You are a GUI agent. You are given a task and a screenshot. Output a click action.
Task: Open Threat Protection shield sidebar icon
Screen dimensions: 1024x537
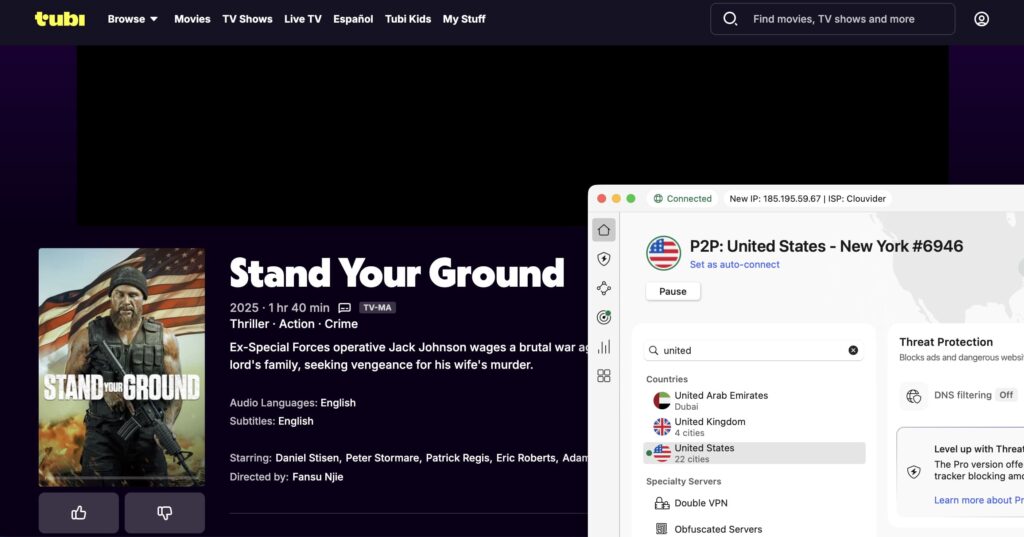[x=603, y=259]
